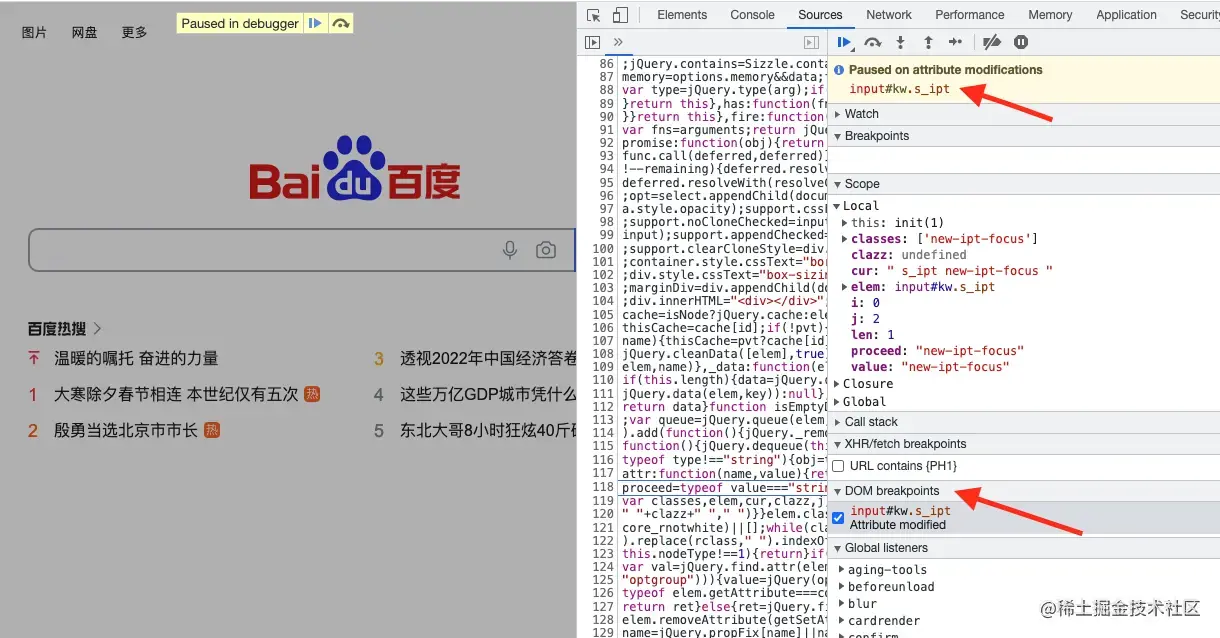The width and height of the screenshot is (1220, 638).
Task: Select the Sources tab
Action: (821, 15)
